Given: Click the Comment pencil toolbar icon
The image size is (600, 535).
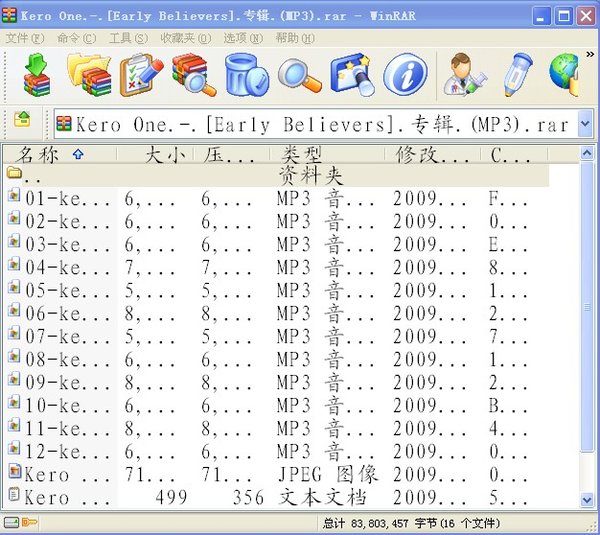Looking at the screenshot, I should point(518,75).
